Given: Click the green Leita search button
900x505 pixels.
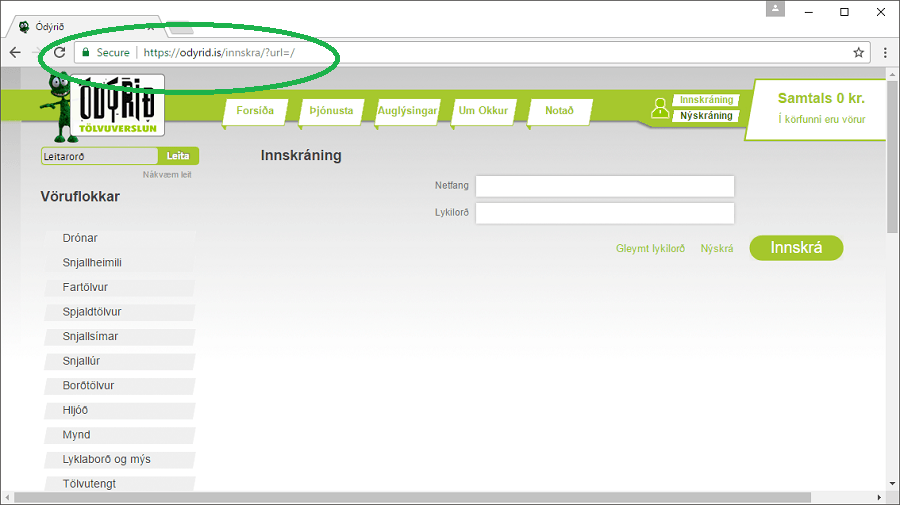Looking at the screenshot, I should coord(178,156).
